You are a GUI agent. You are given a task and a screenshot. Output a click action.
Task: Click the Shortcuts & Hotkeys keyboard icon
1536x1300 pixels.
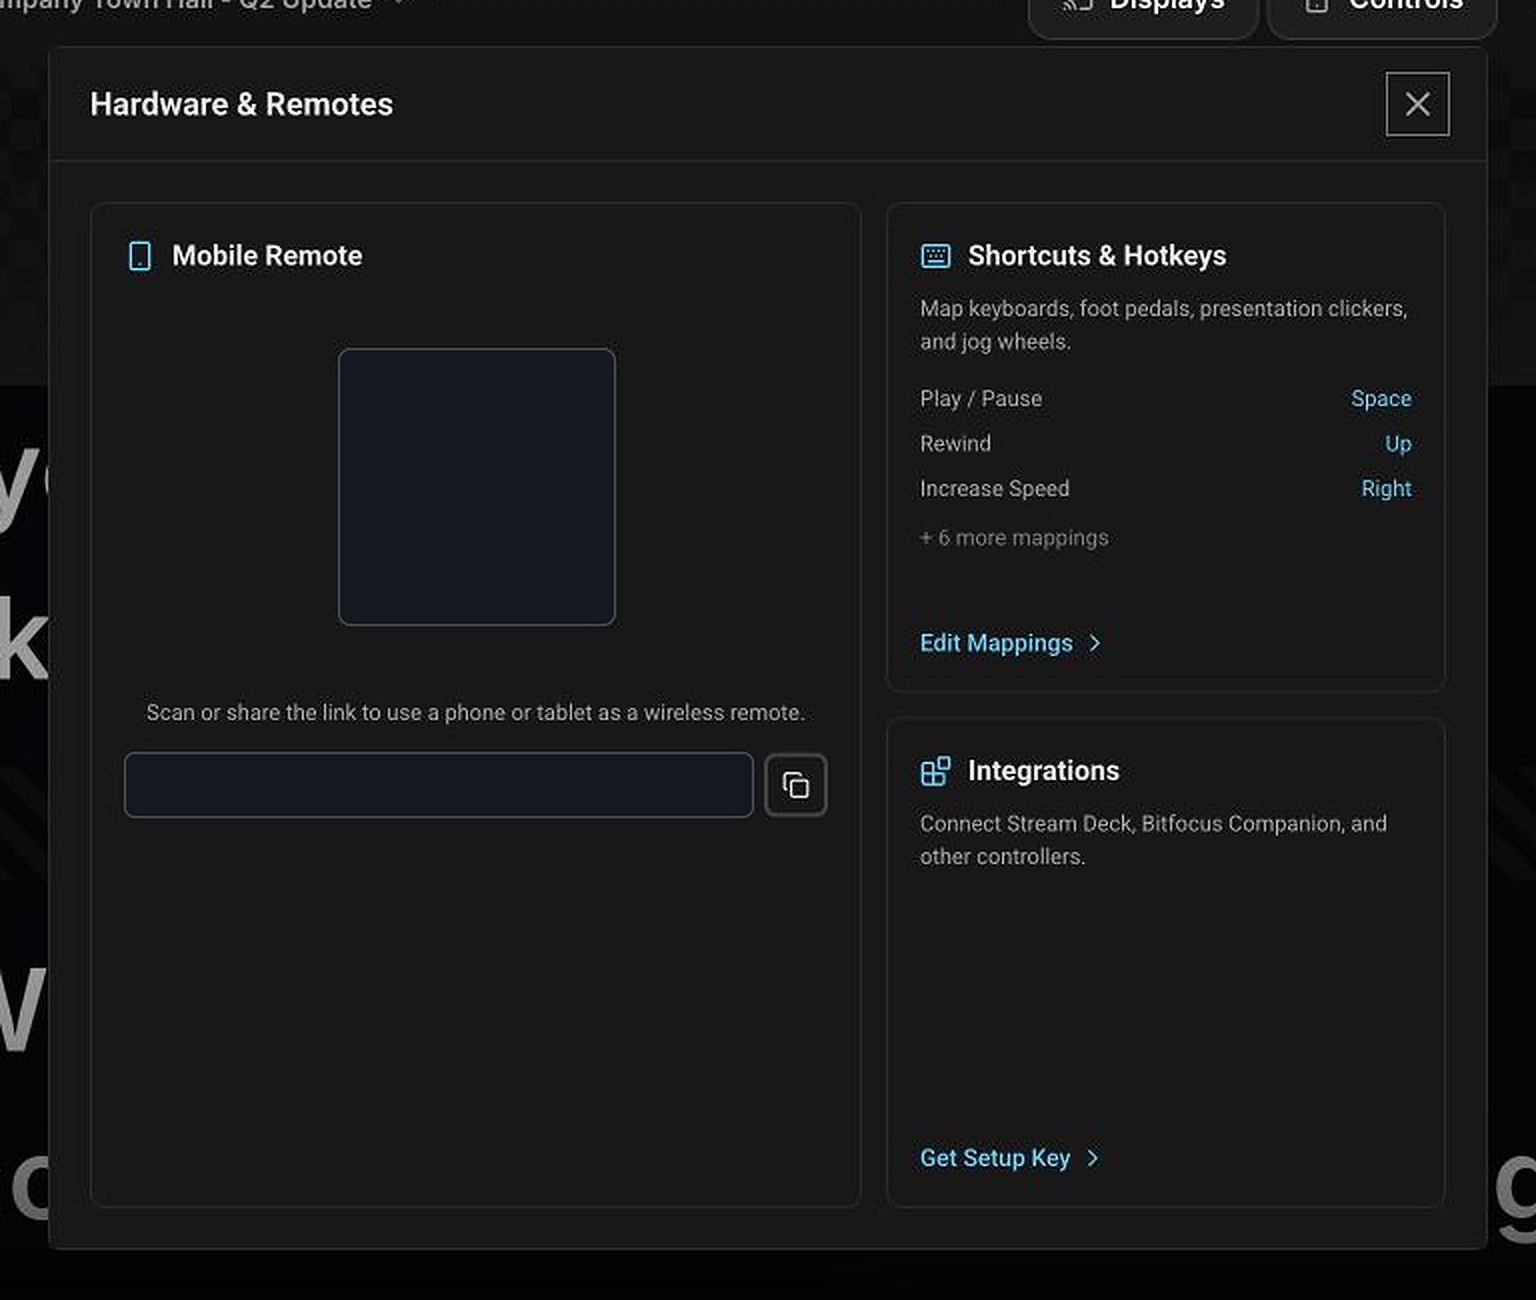coord(935,256)
